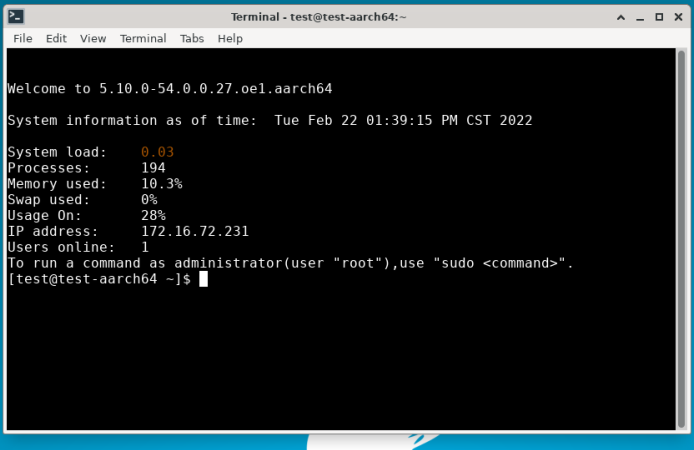Open the Tabs menu

(191, 38)
